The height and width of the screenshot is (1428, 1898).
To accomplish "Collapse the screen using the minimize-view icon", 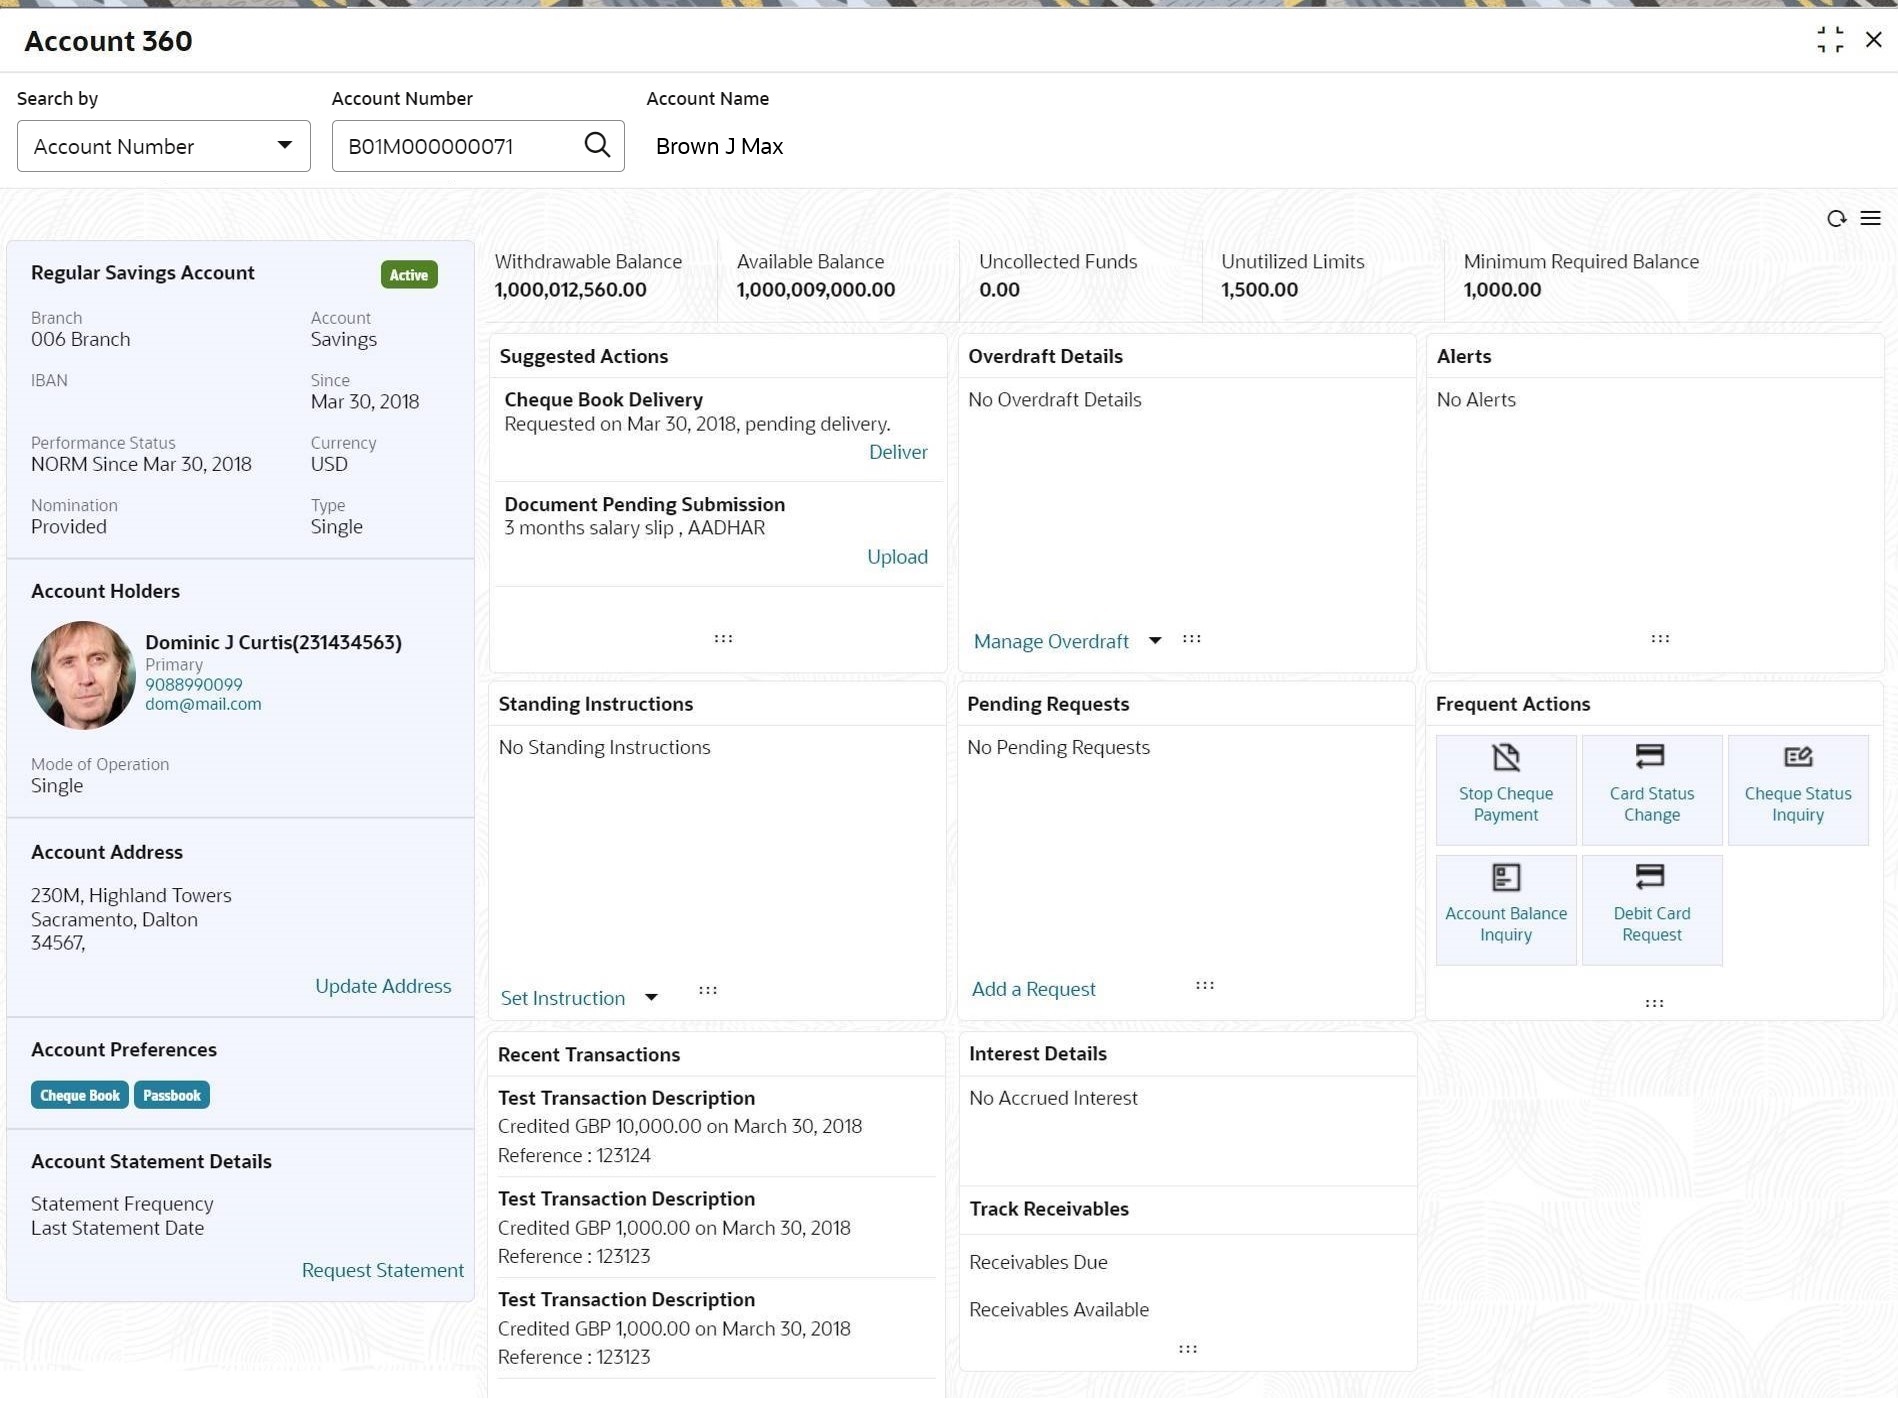I will point(1830,40).
